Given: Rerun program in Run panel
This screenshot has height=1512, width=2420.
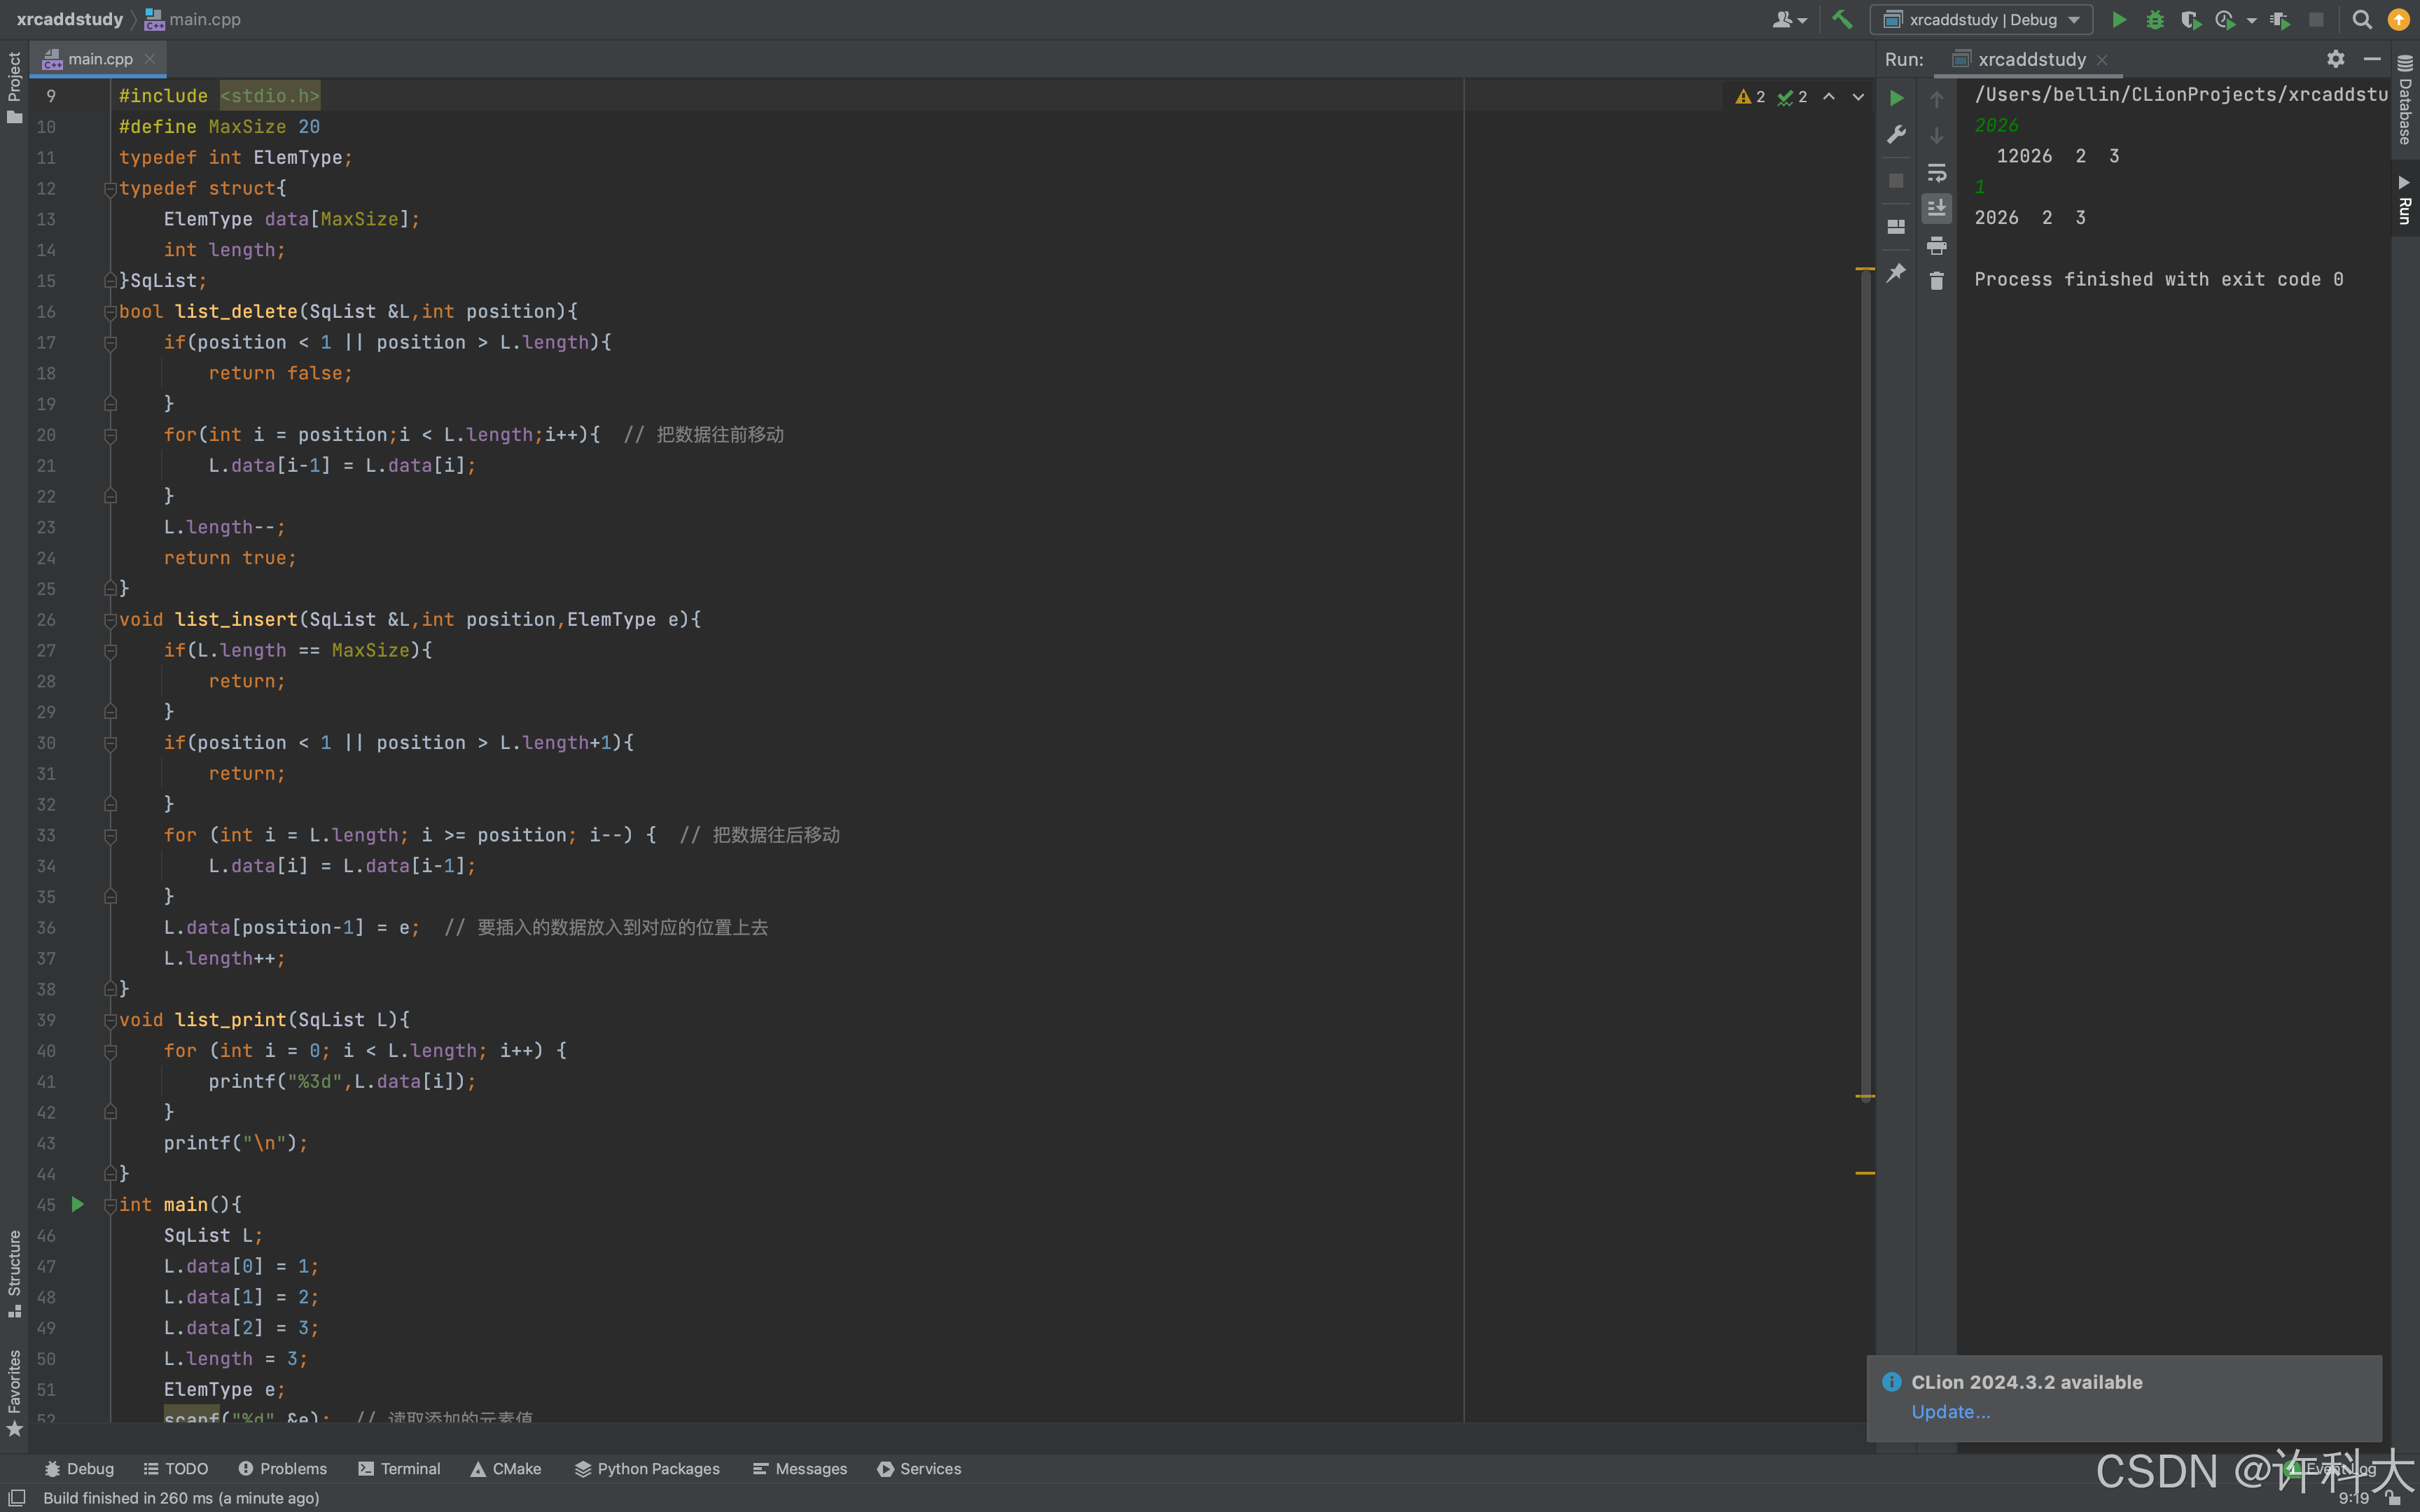Looking at the screenshot, I should click(1896, 98).
